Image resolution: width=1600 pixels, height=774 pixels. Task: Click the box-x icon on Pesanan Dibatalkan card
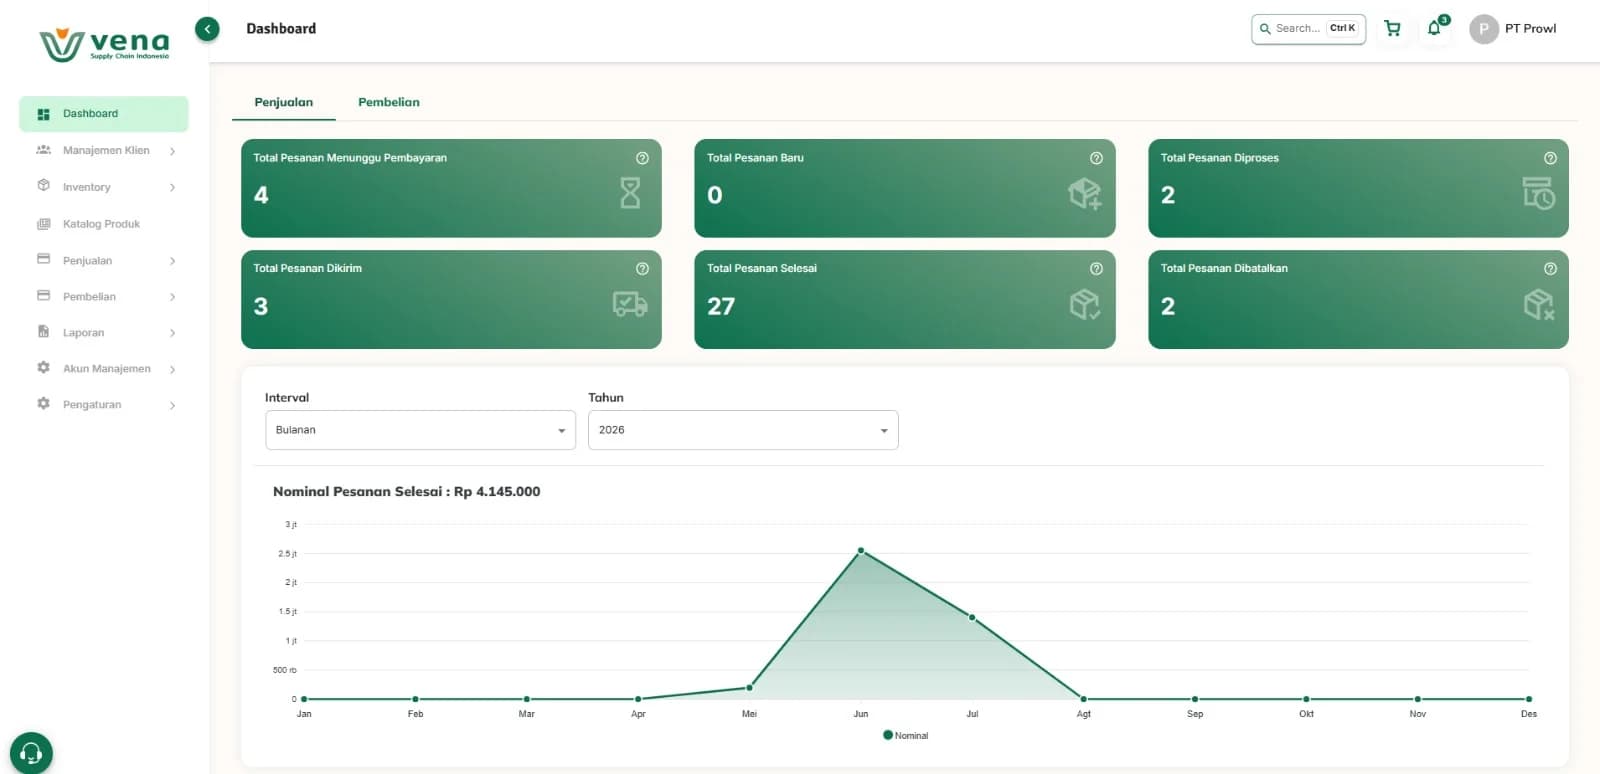1538,304
